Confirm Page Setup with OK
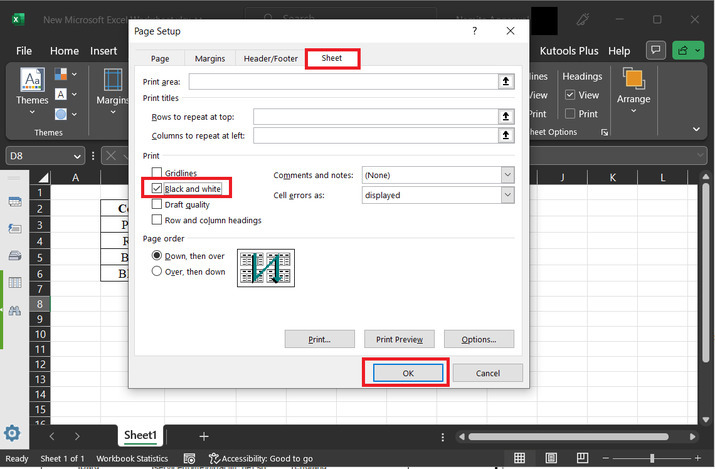The height and width of the screenshot is (469, 715). tap(408, 373)
